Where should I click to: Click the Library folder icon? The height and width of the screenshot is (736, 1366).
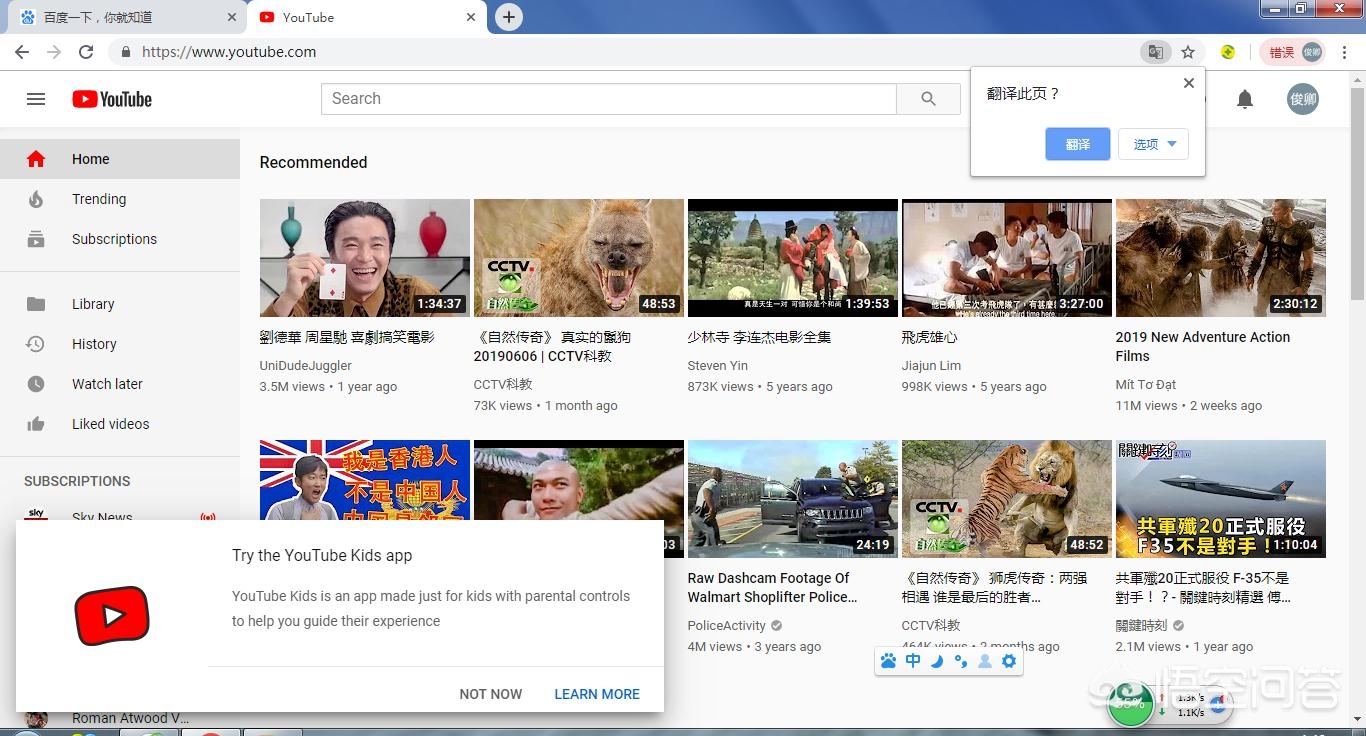36,304
